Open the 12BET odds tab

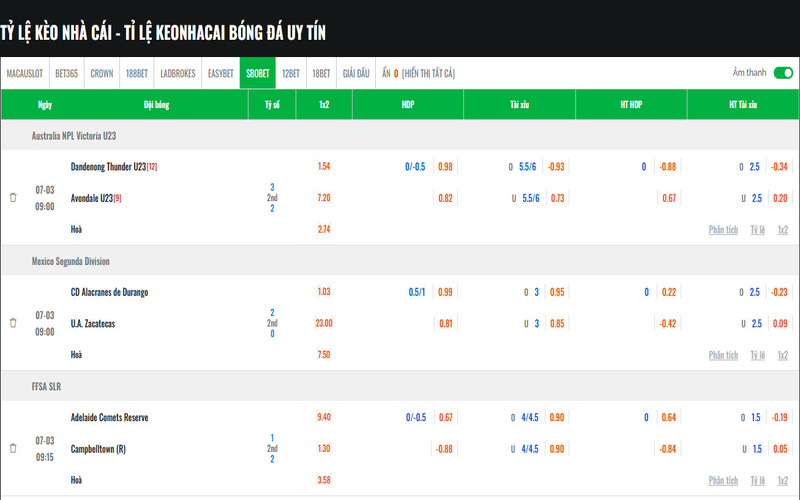tap(291, 74)
